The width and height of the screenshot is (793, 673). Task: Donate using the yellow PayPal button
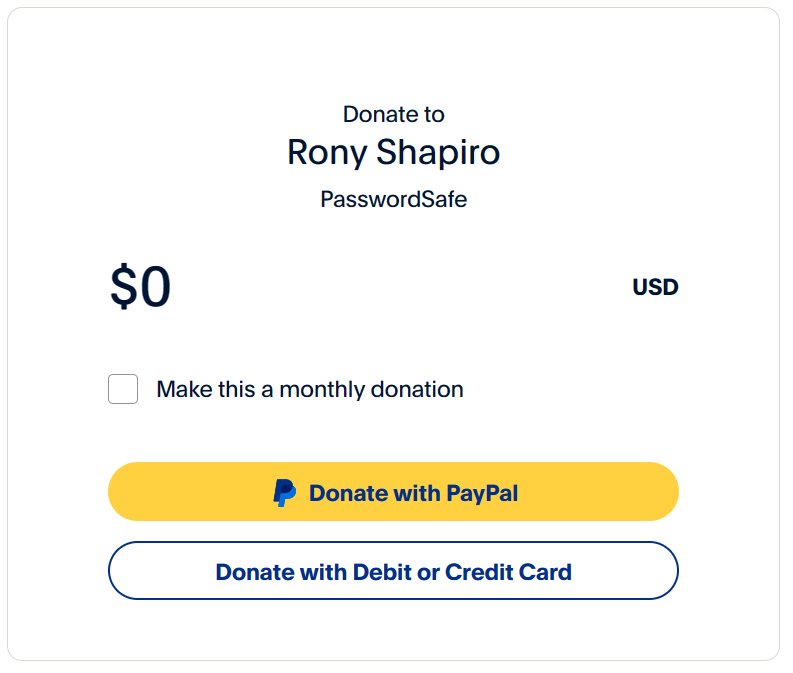[x=393, y=491]
